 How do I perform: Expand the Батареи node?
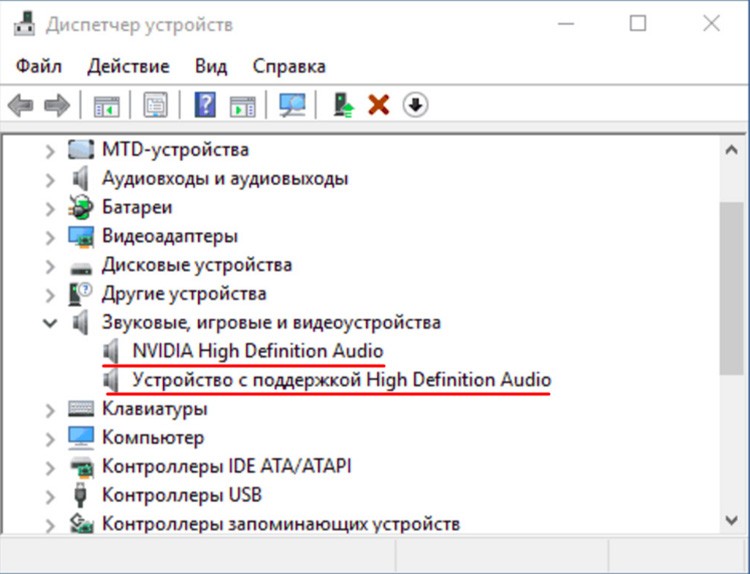pos(50,209)
